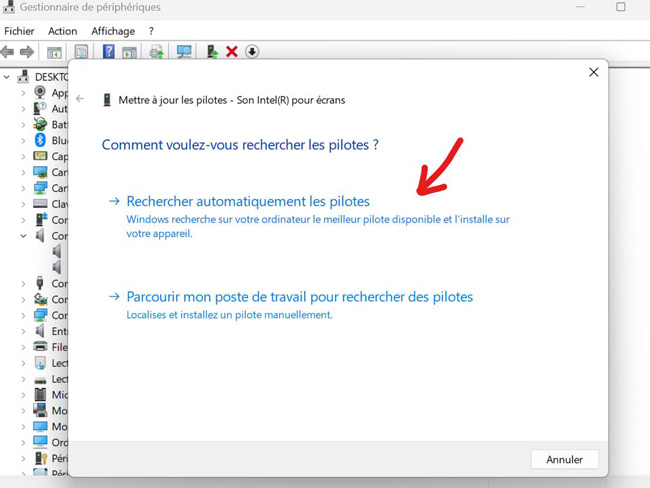This screenshot has width=650, height=488.
Task: Select the Cla tree row label
Action: [60, 204]
